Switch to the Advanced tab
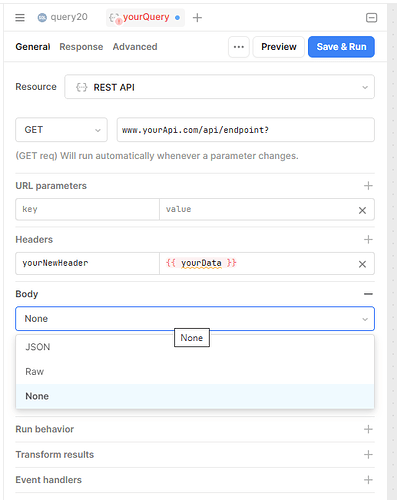 click(x=135, y=47)
